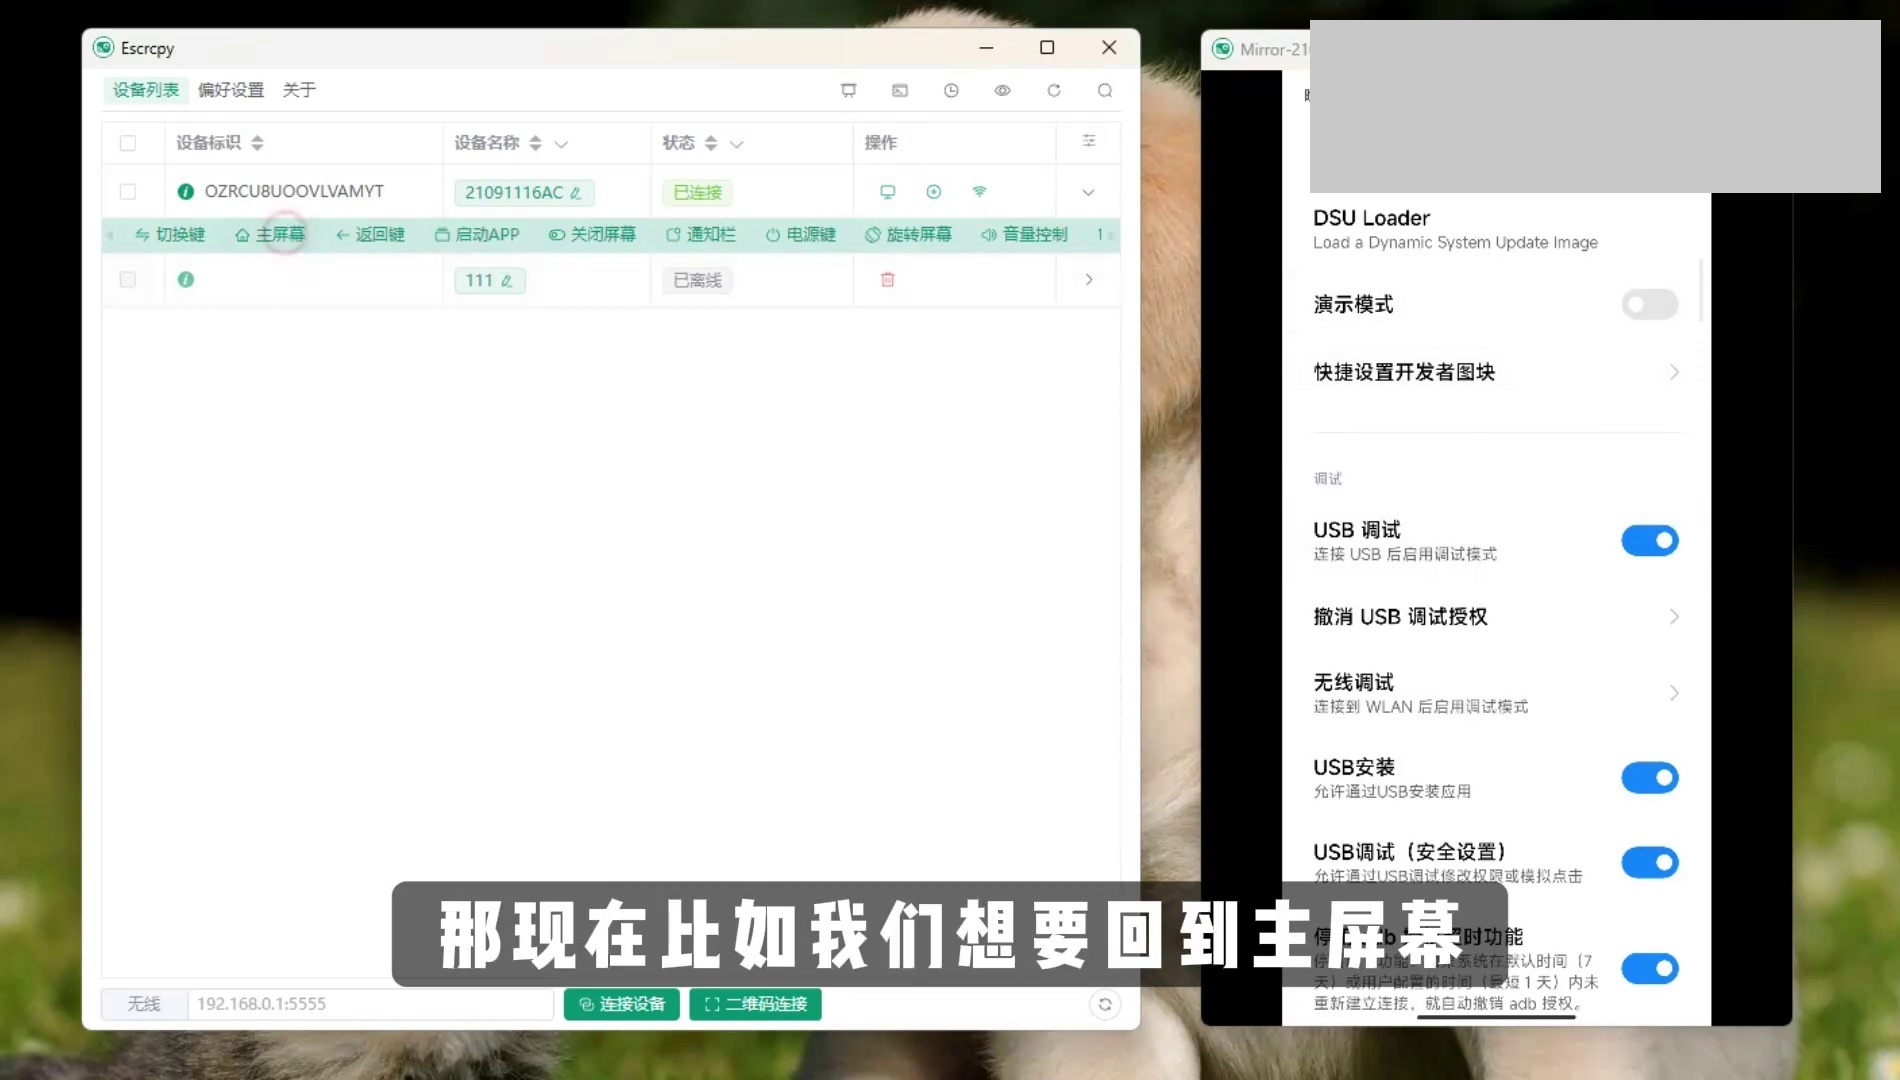Screen dimensions: 1900x1080
Task: Click the wireless IP address input field
Action: click(370, 1004)
